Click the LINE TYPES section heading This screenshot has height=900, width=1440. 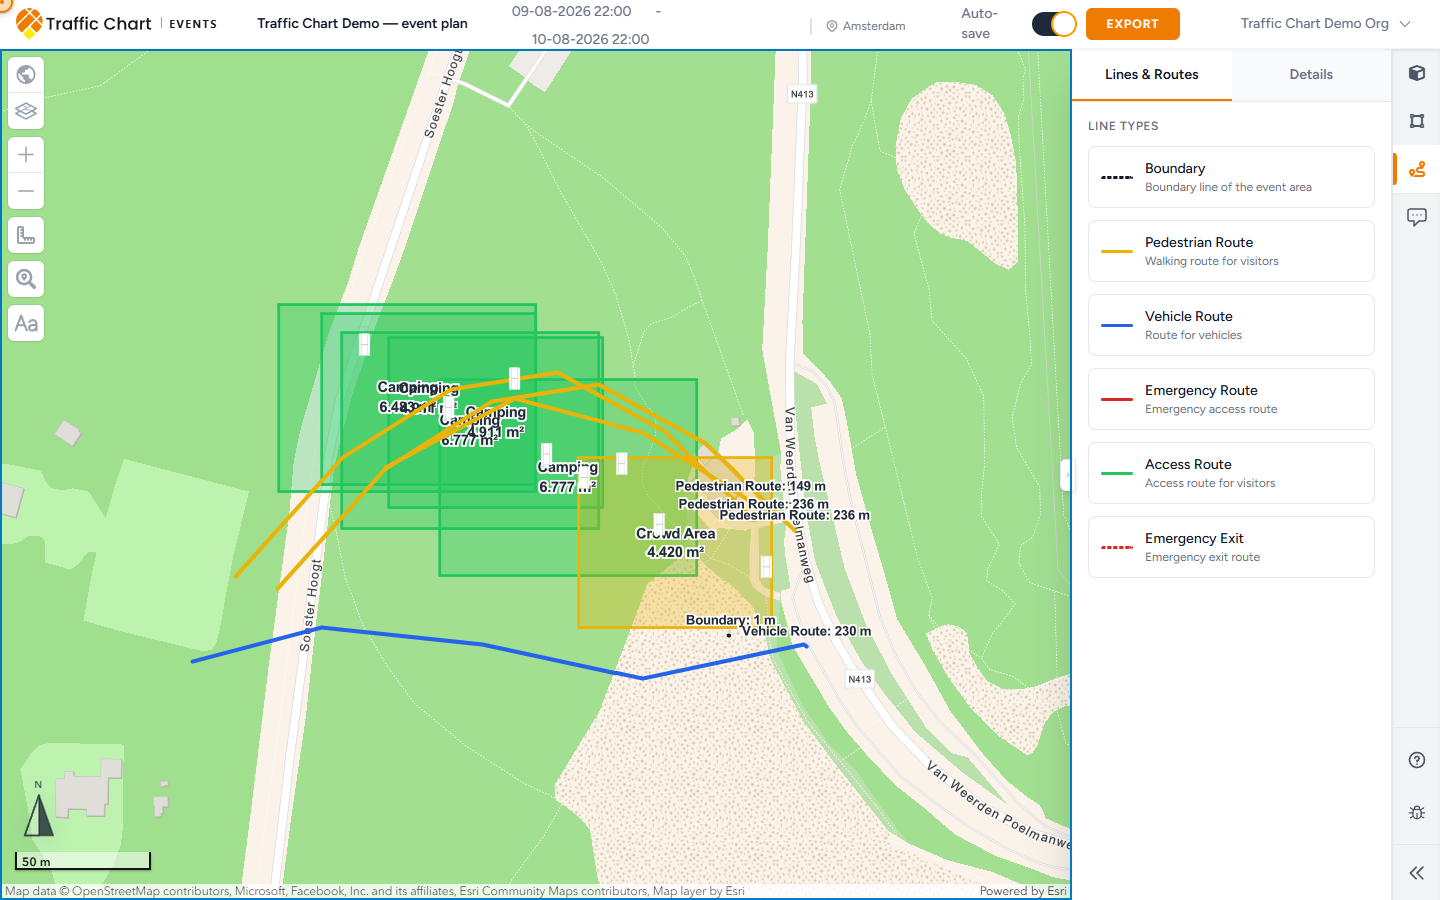(1123, 126)
